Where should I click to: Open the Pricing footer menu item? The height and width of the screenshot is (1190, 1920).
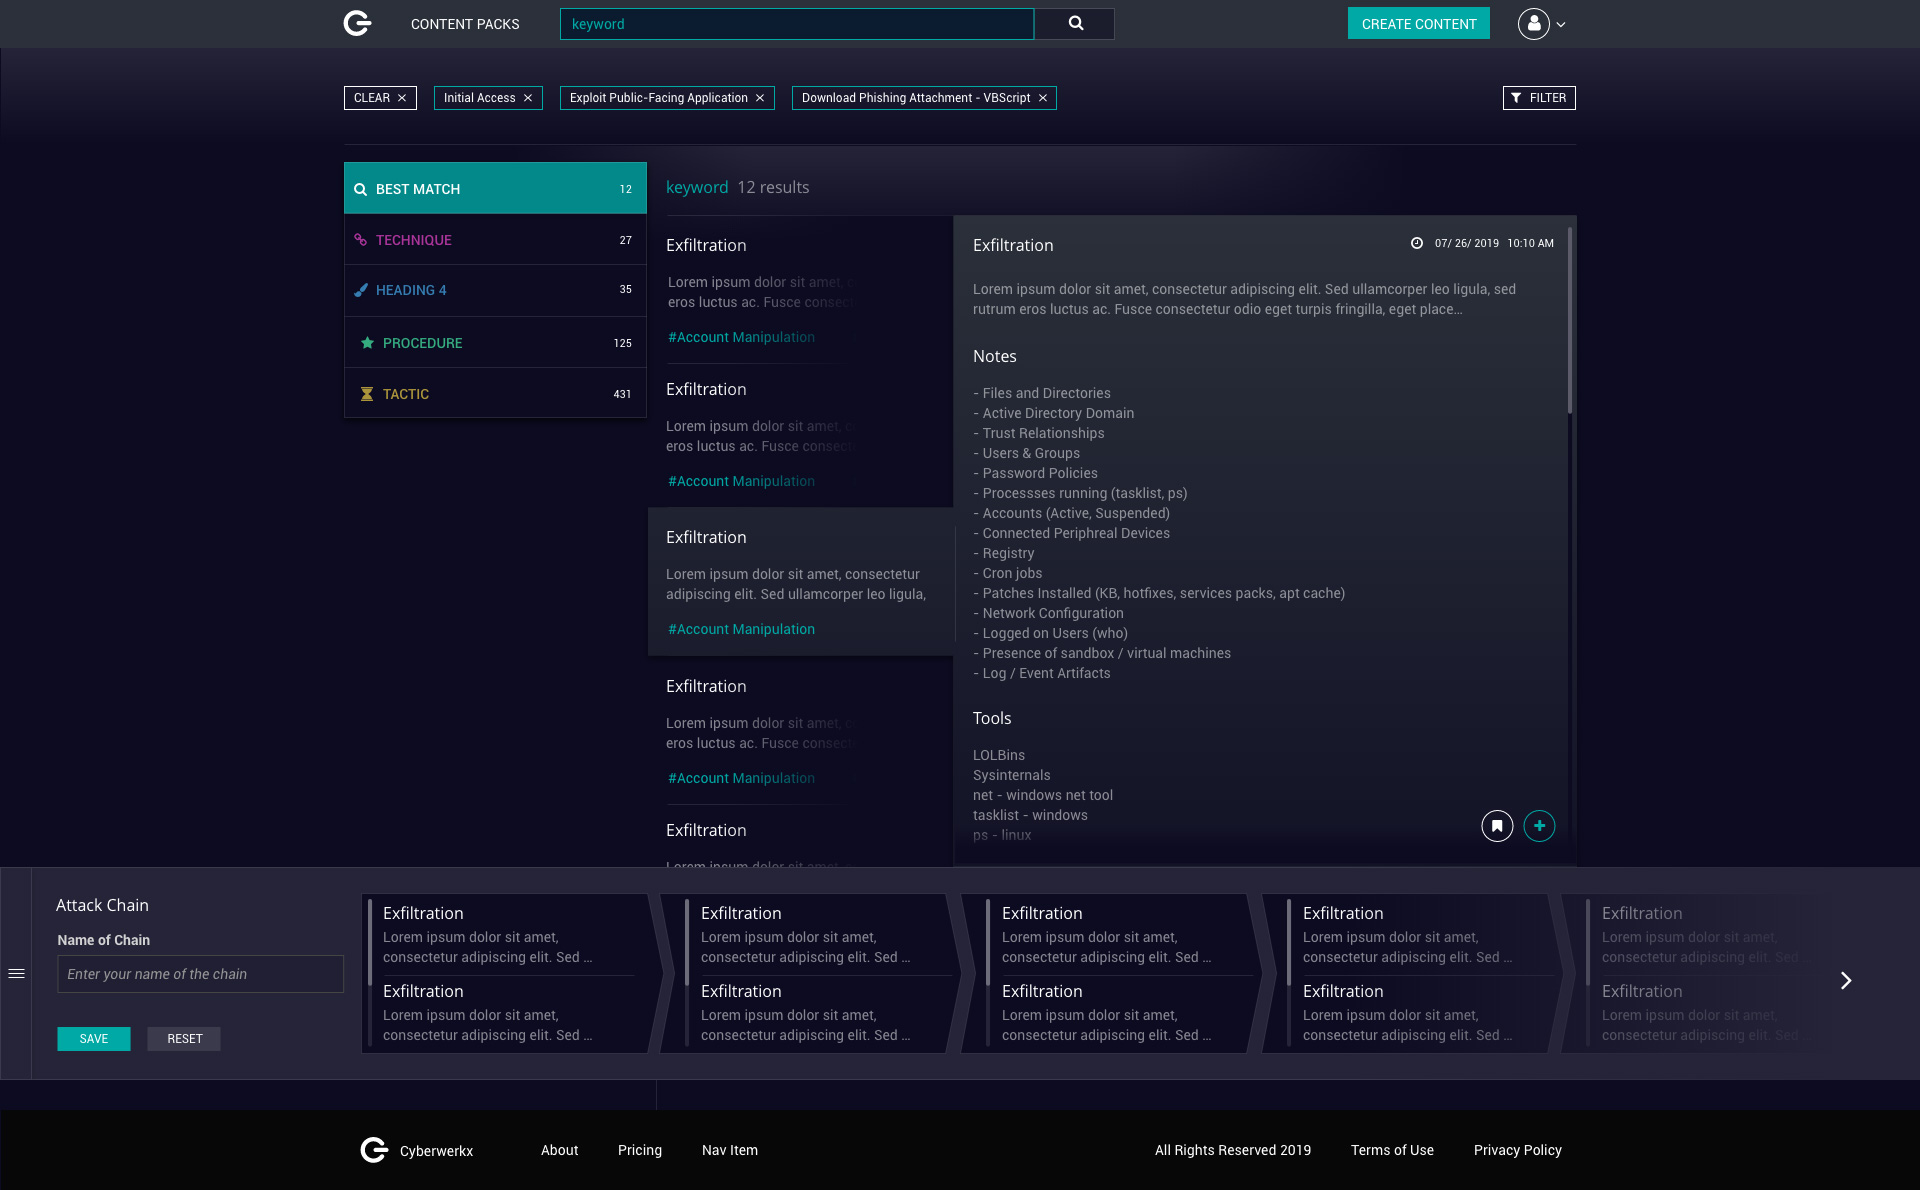639,1150
